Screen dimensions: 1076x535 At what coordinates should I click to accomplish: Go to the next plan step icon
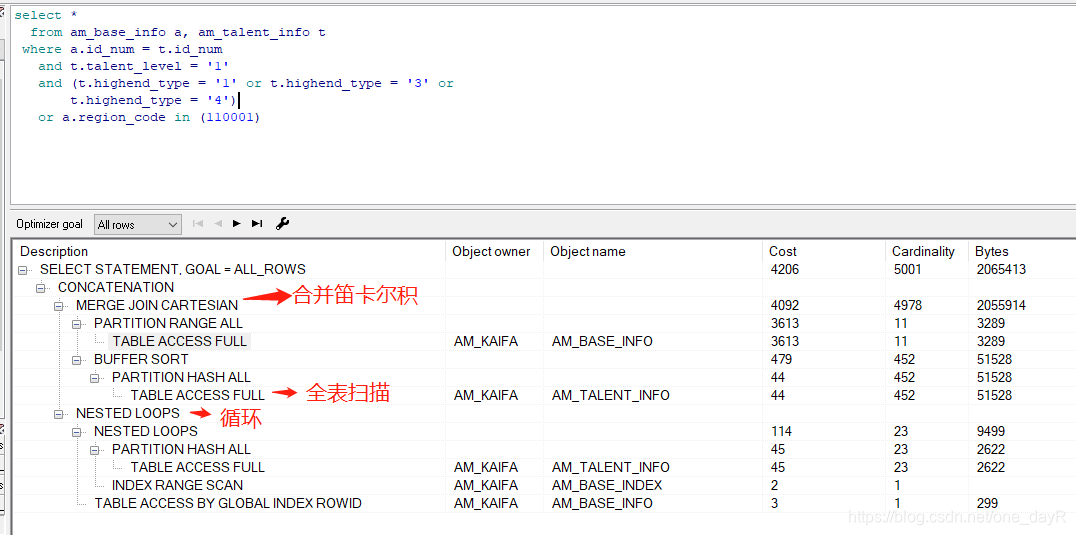(x=237, y=224)
